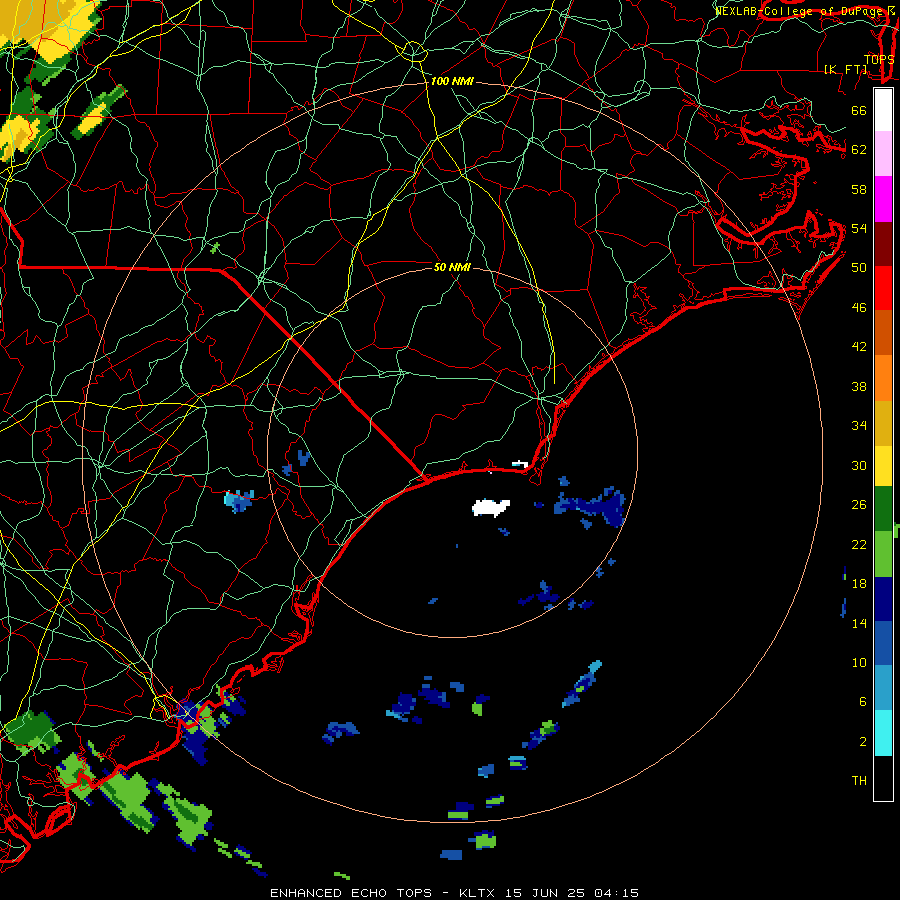900x900 pixels.
Task: Click the bright orange legend swatch
Action: [883, 378]
